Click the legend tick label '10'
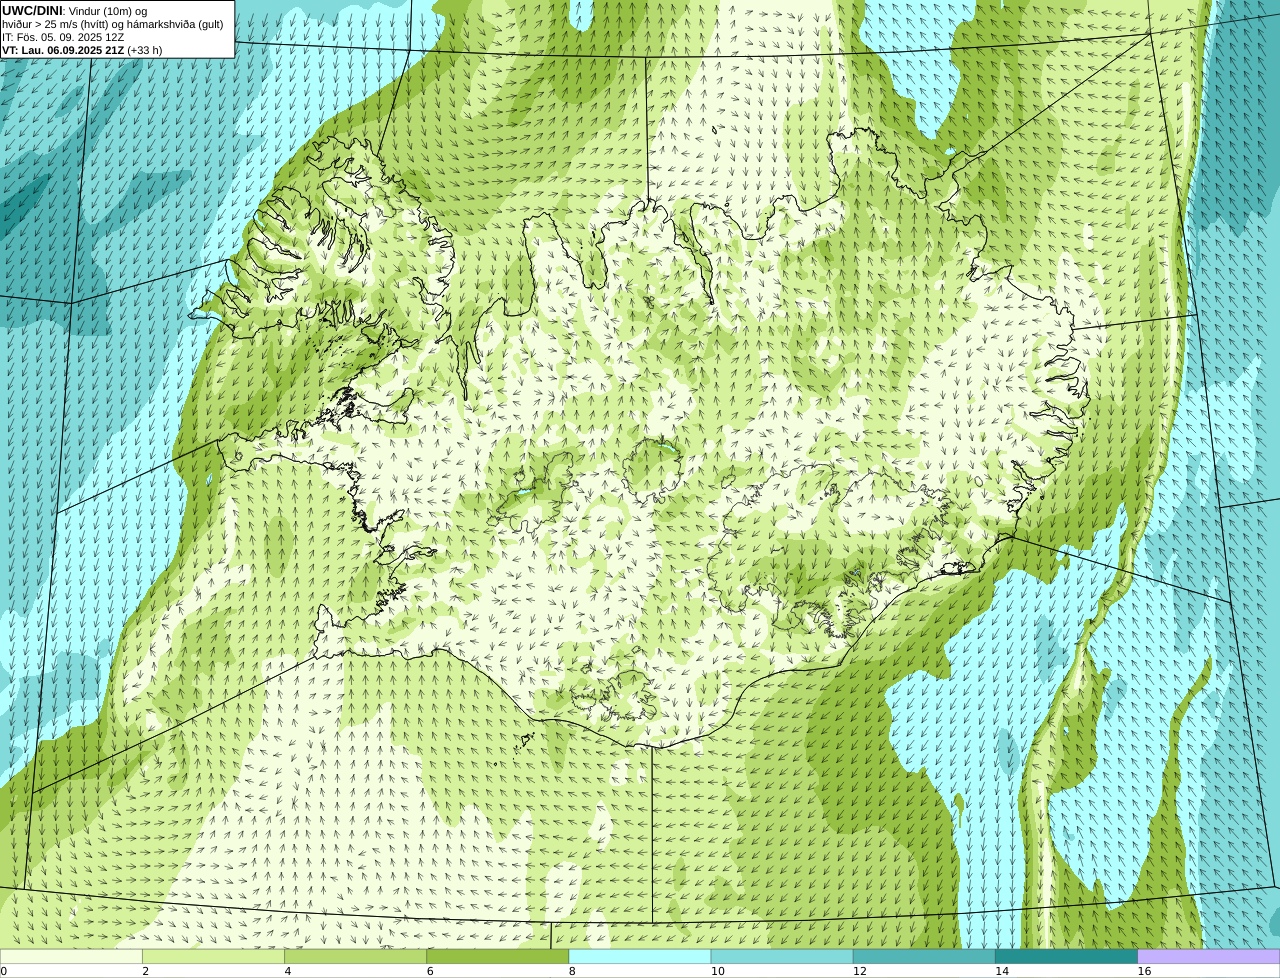Viewport: 1280px width, 978px height. 717,971
